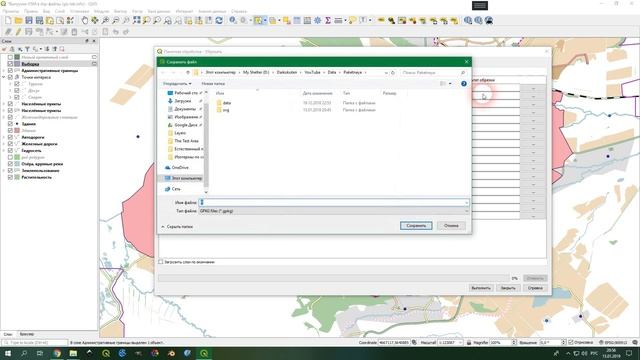This screenshot has height=360, width=640.
Task: Open the file name history dropdown arrow
Action: point(466,202)
